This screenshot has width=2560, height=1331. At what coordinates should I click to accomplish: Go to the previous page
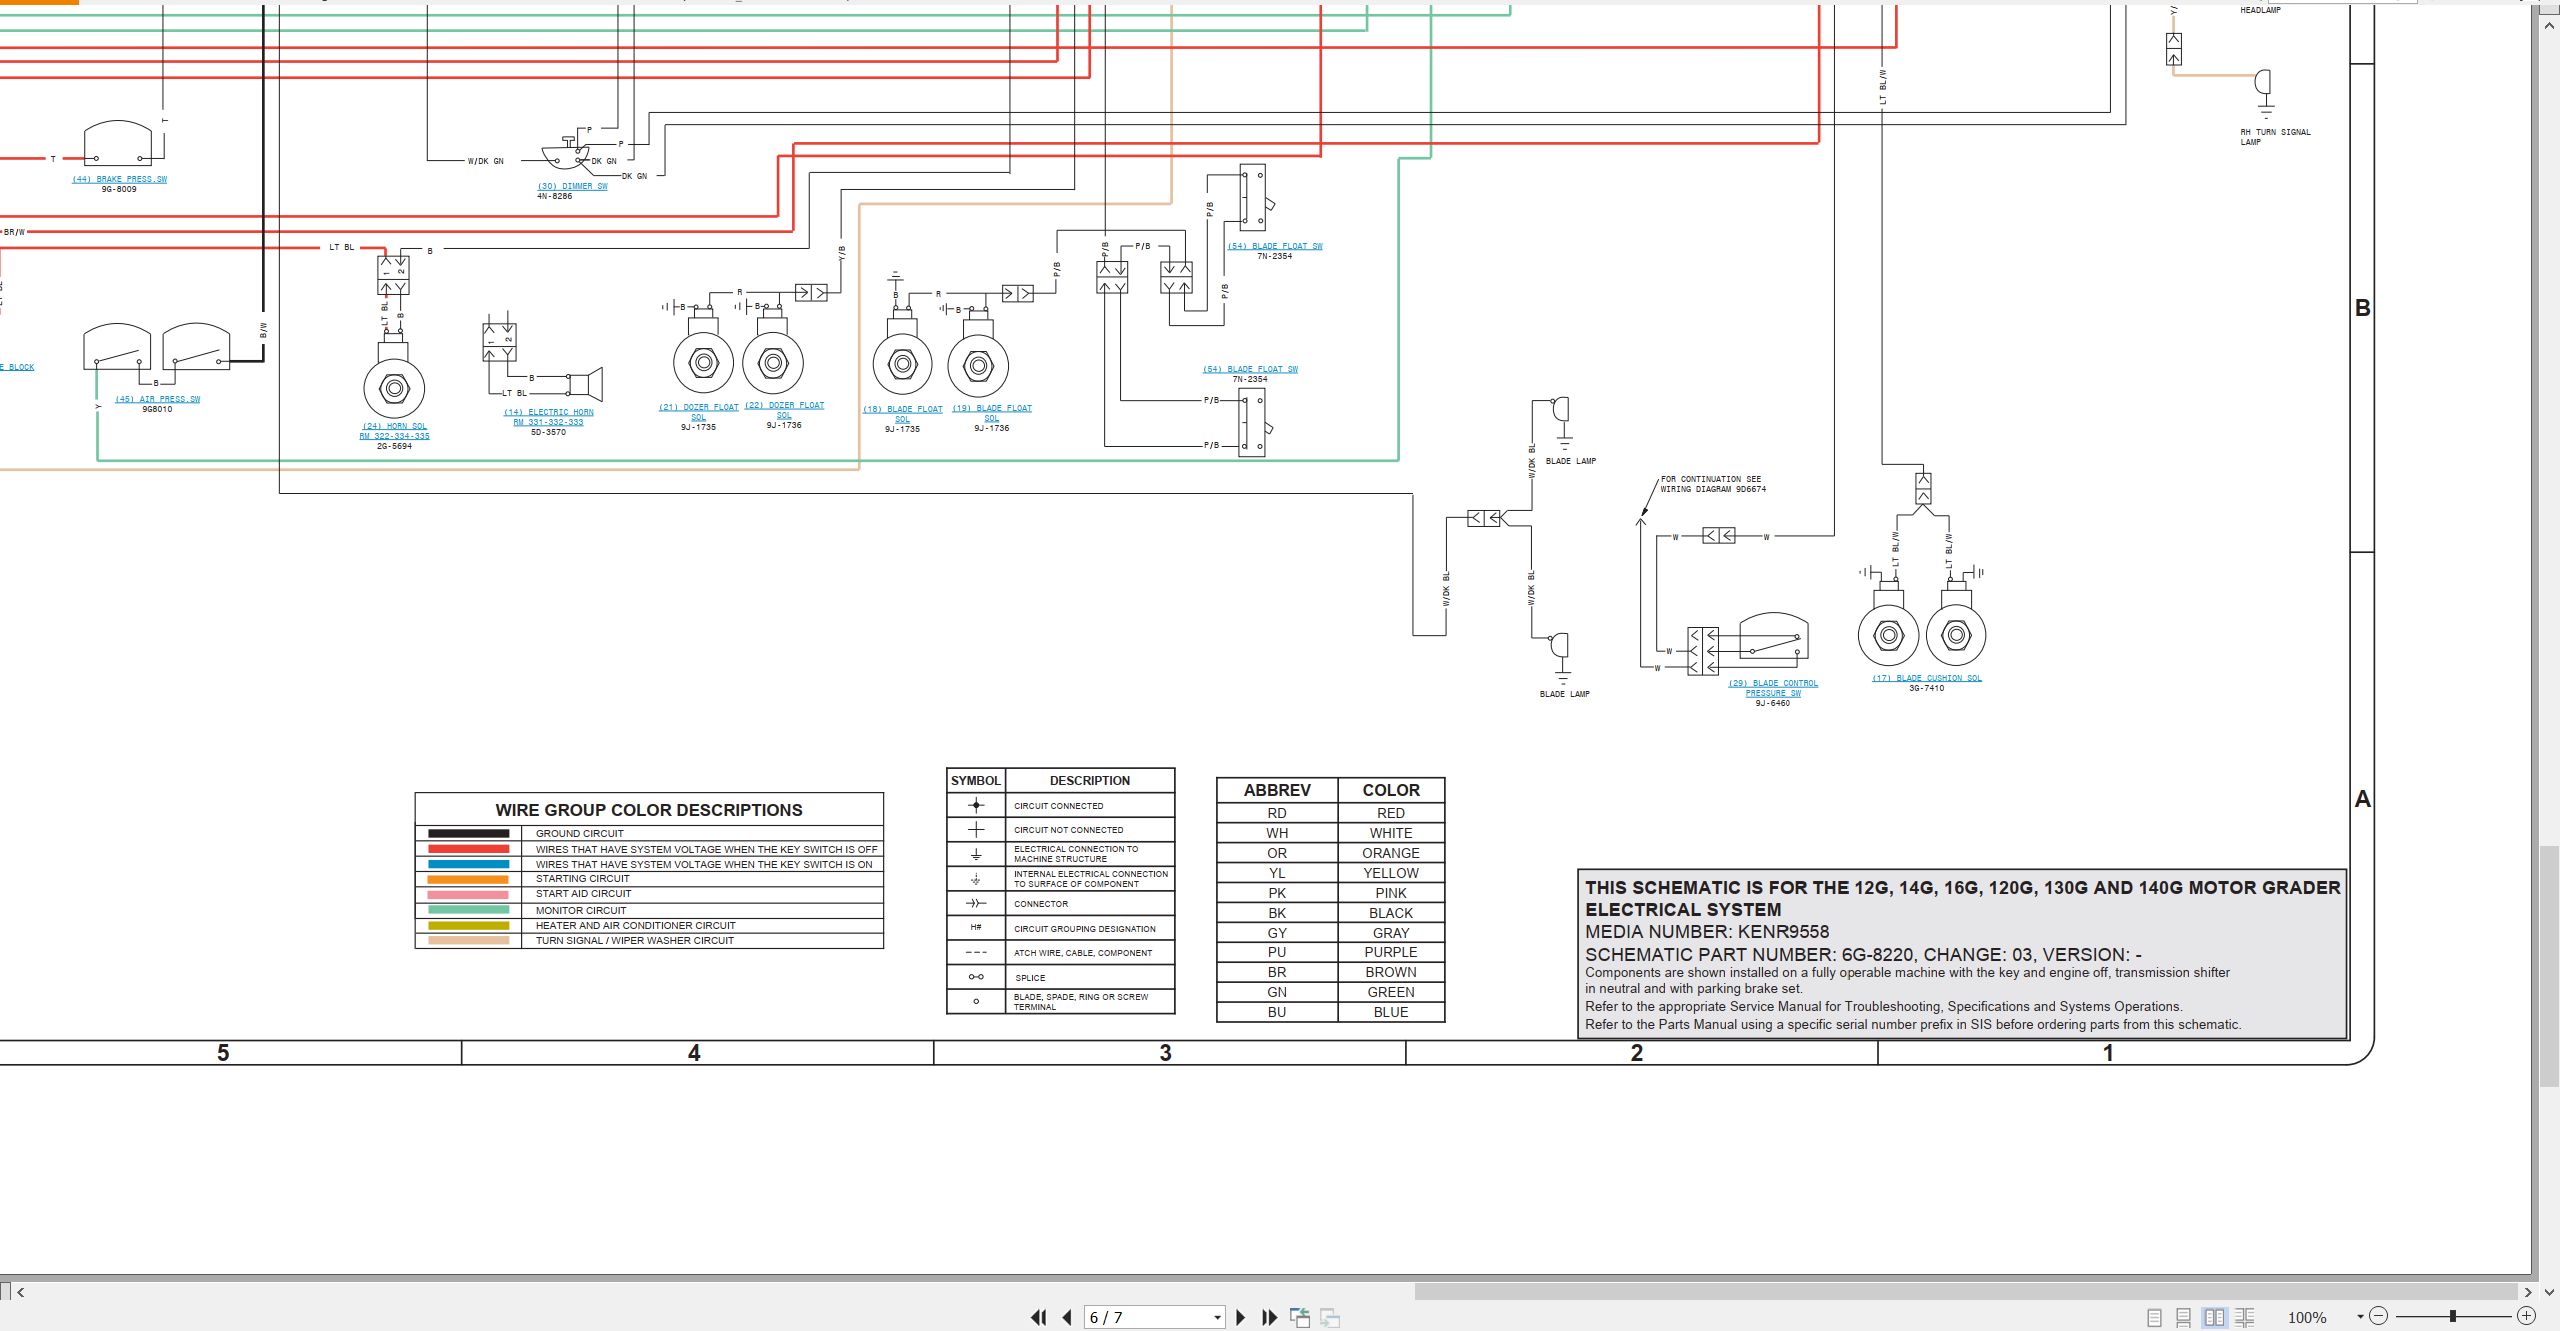[x=1067, y=1317]
